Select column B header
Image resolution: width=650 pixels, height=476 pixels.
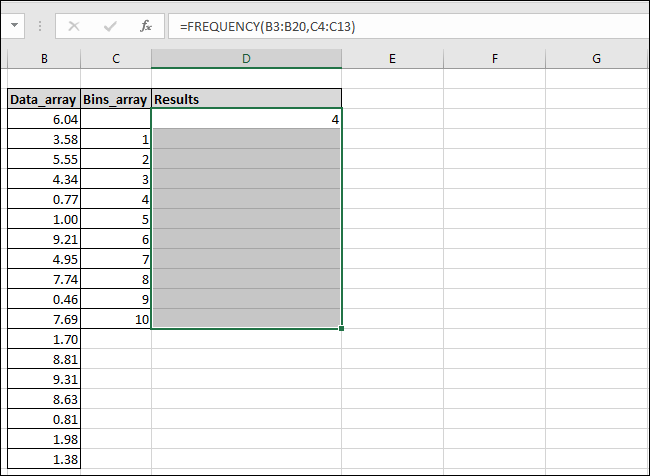click(44, 60)
